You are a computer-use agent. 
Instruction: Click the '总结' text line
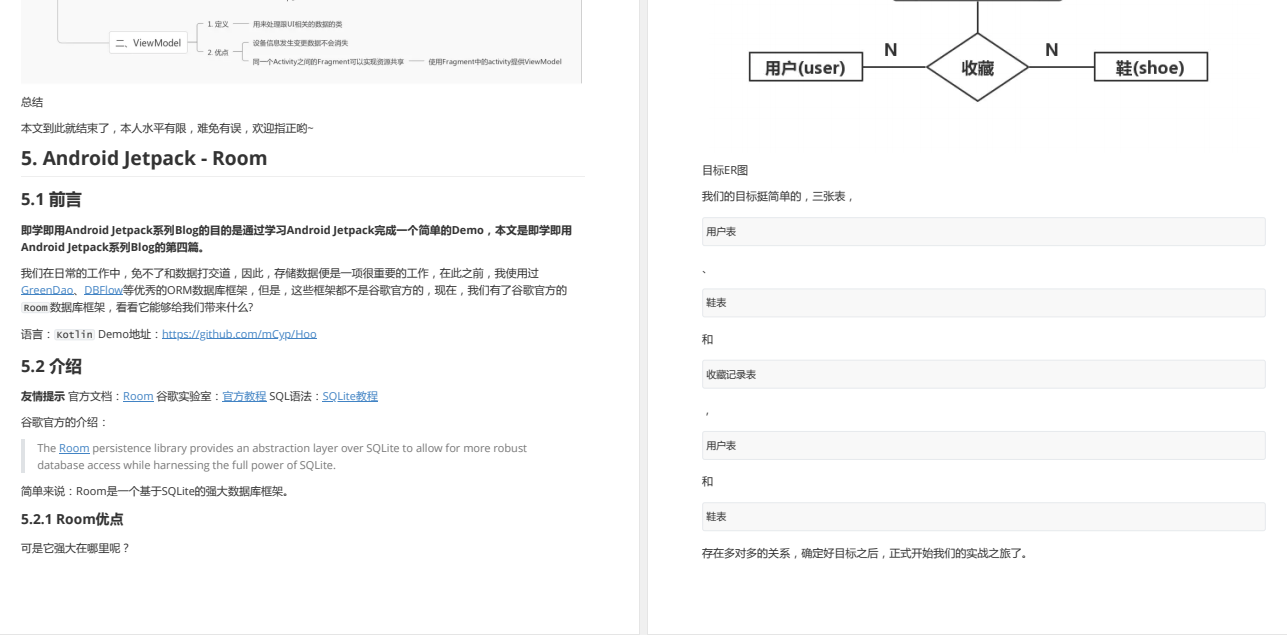click(32, 102)
